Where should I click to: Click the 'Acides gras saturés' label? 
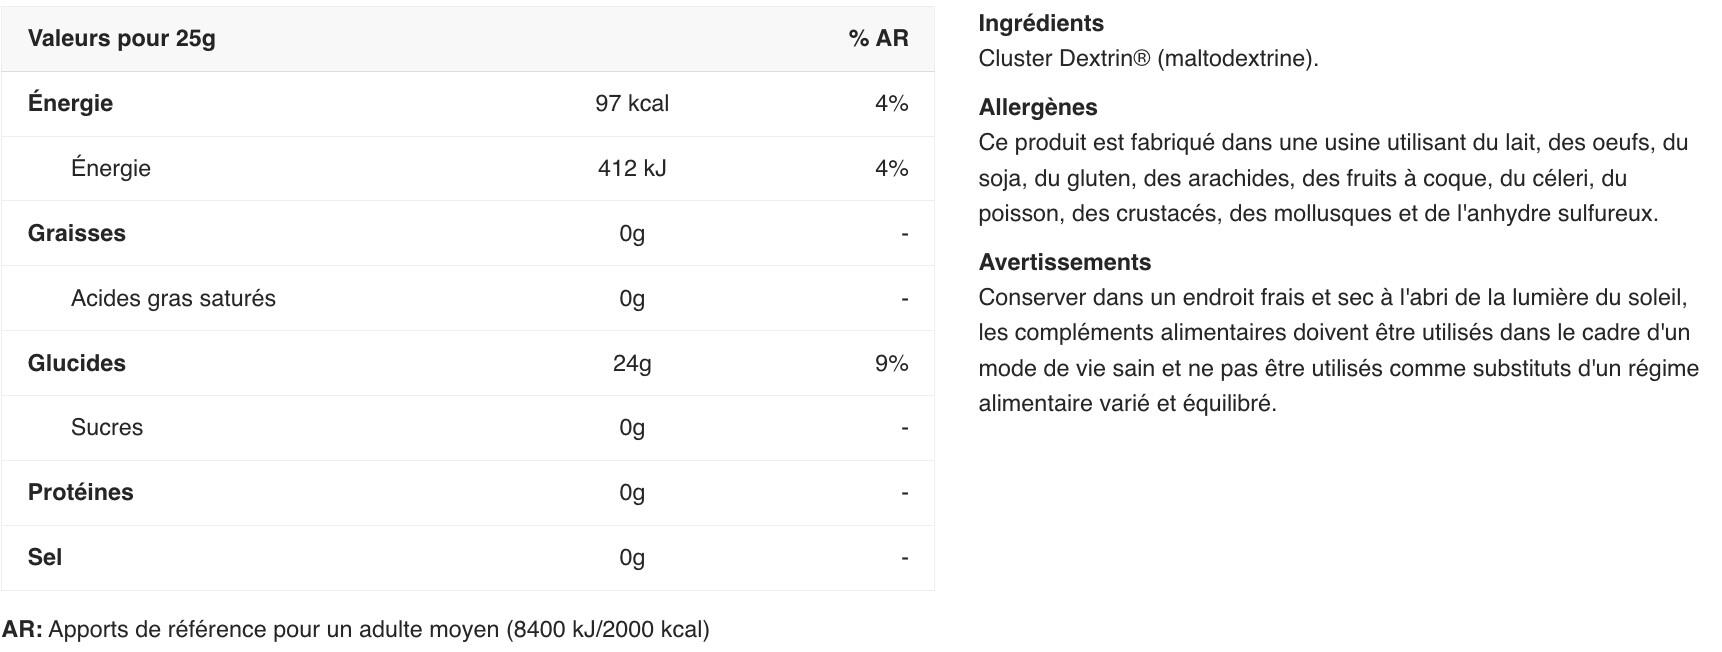[x=173, y=298]
